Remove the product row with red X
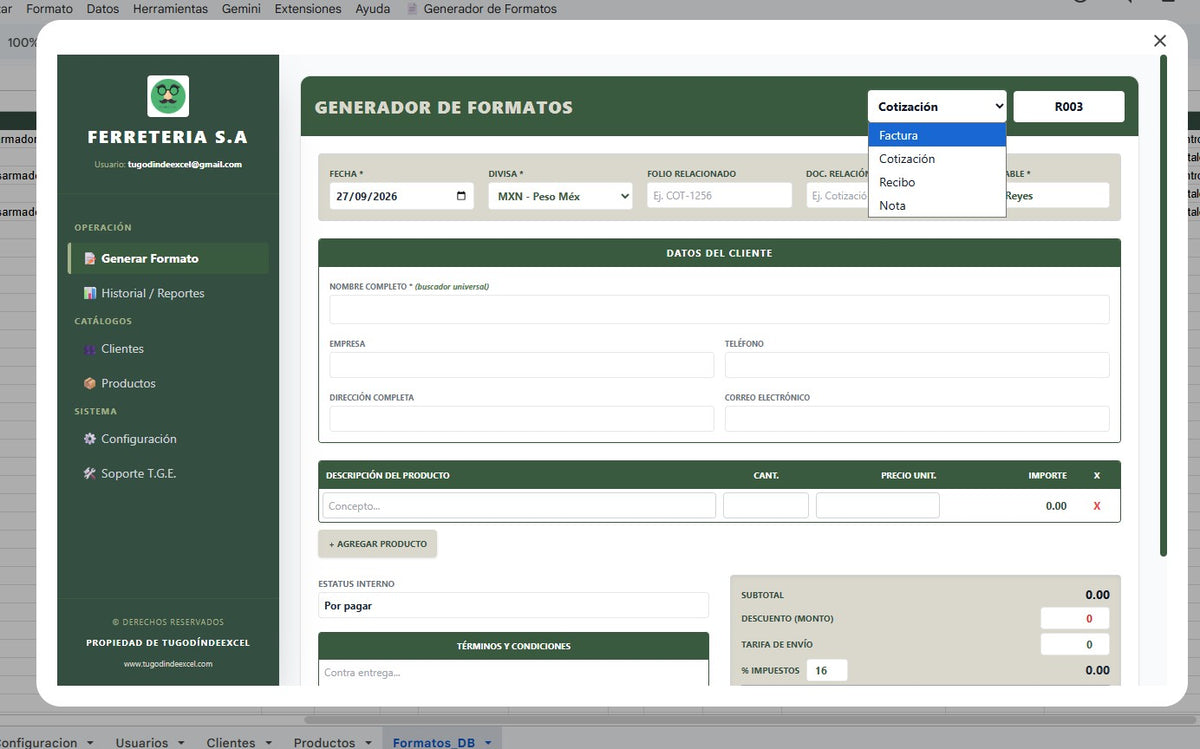Viewport: 1200px width, 749px height. pos(1097,506)
